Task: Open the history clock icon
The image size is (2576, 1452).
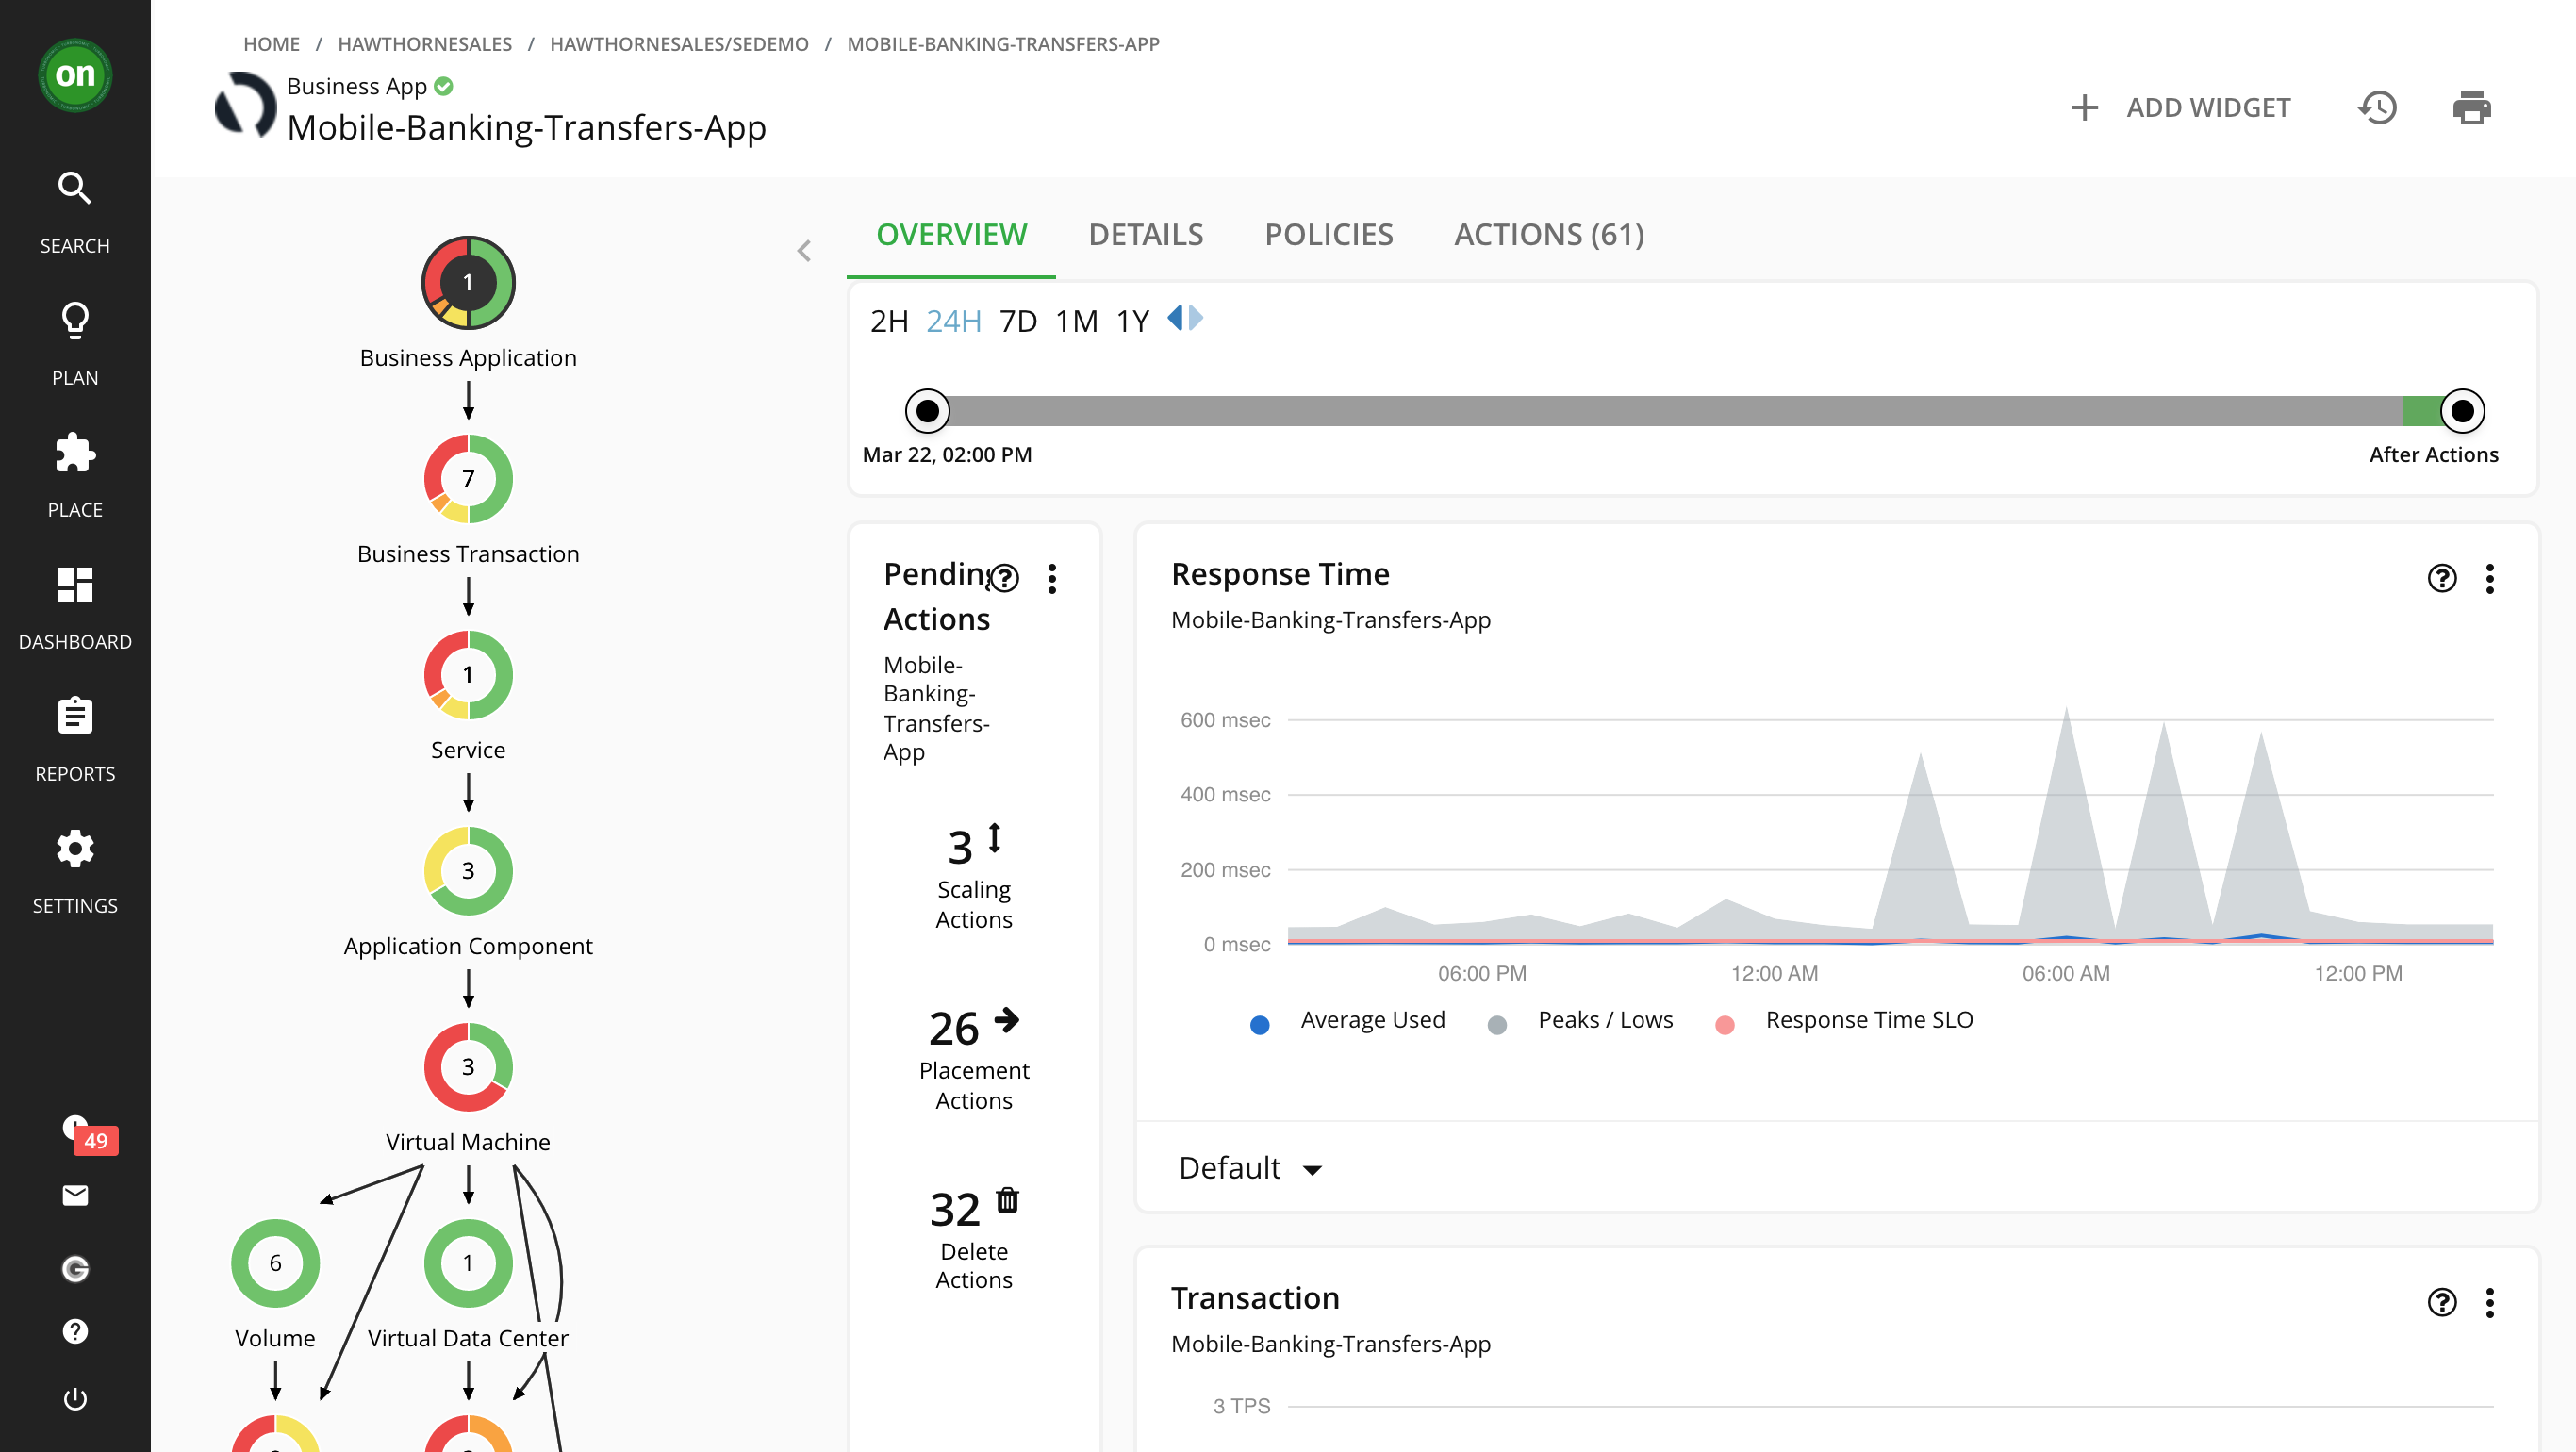Action: tap(2377, 107)
